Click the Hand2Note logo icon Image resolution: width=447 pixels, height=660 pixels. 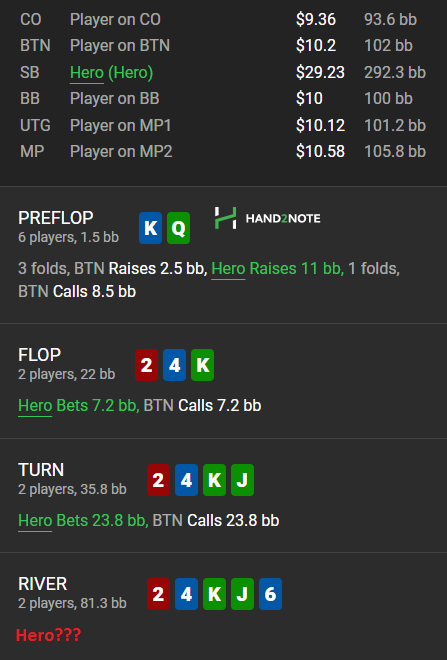(225, 218)
